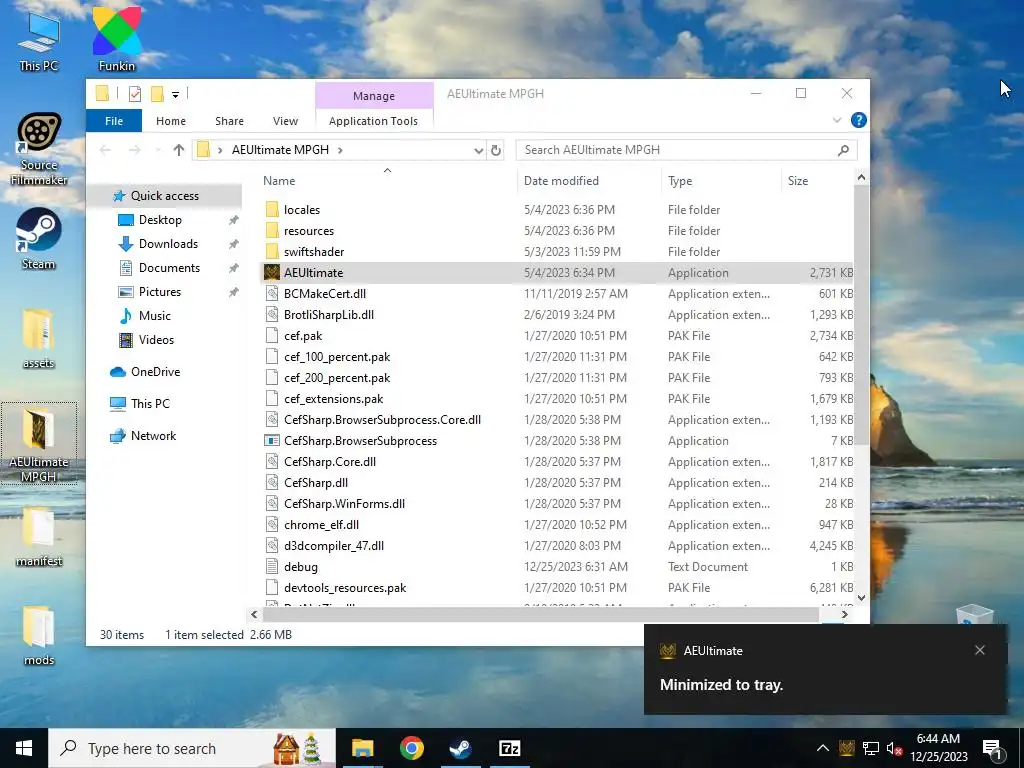Click the Properties quick access toolbar icon
The height and width of the screenshot is (768, 1024).
(135, 94)
